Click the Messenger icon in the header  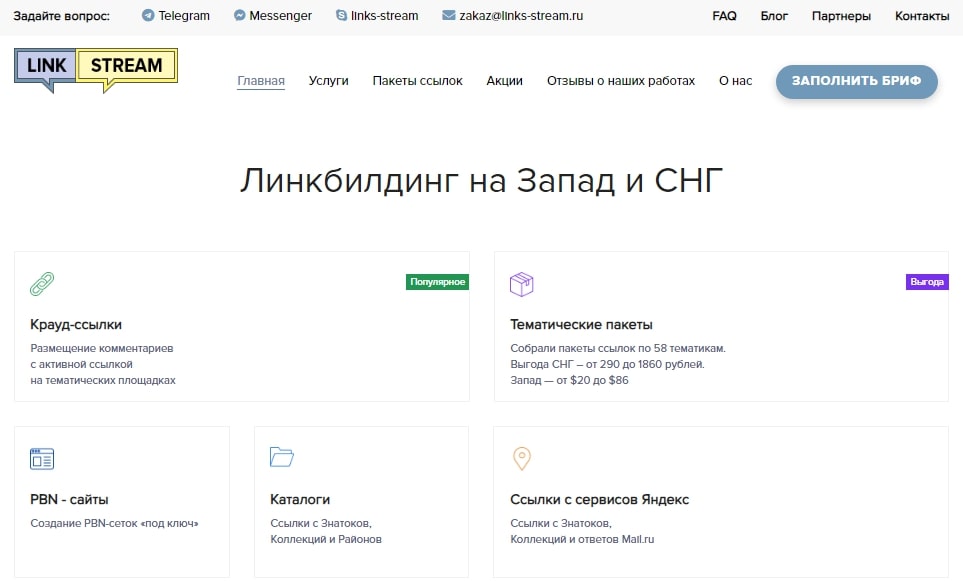pyautogui.click(x=239, y=15)
